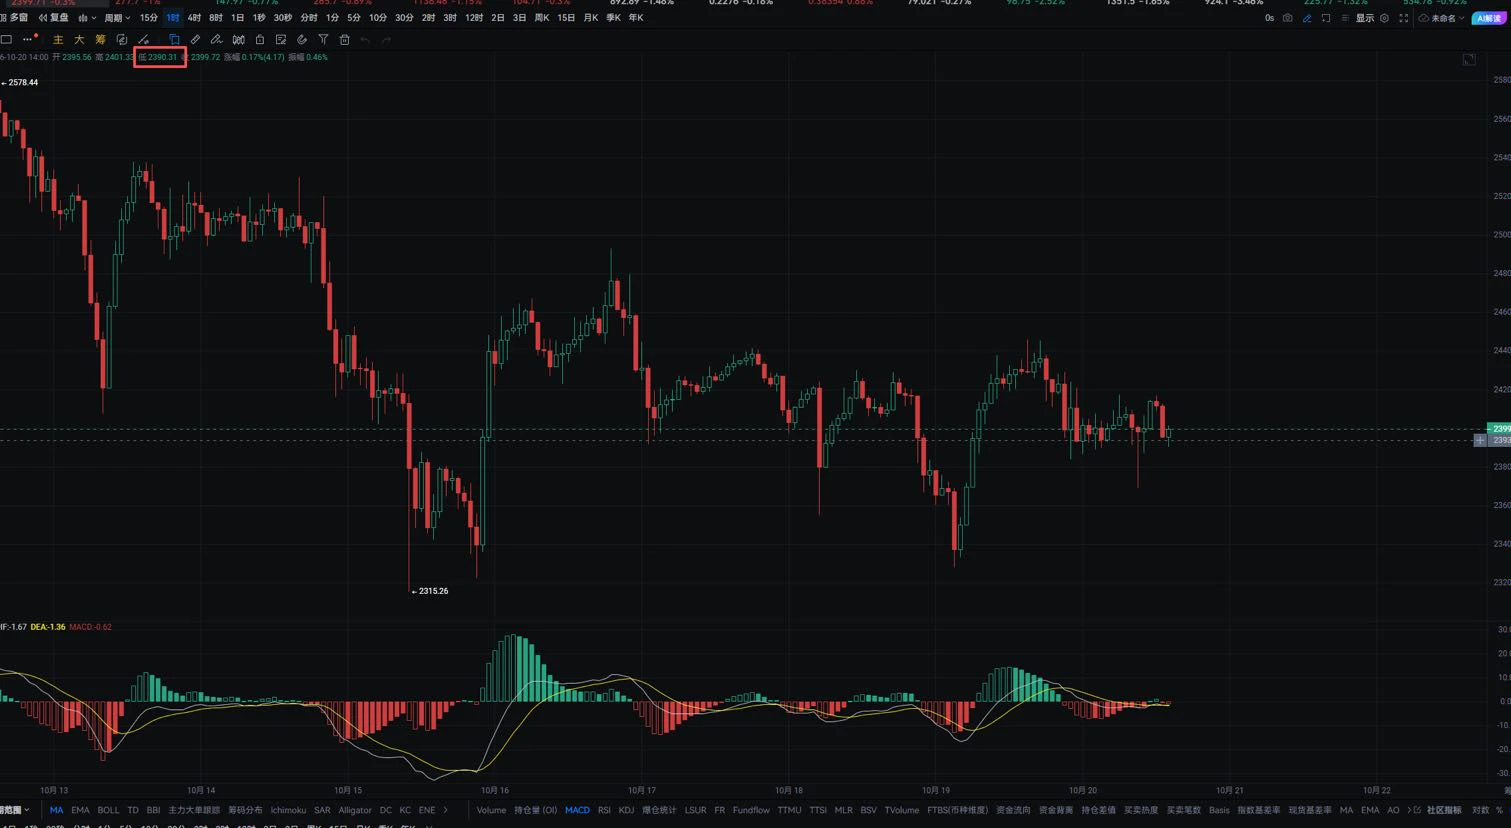
Task: Click the AI解读 button
Action: click(x=1489, y=18)
